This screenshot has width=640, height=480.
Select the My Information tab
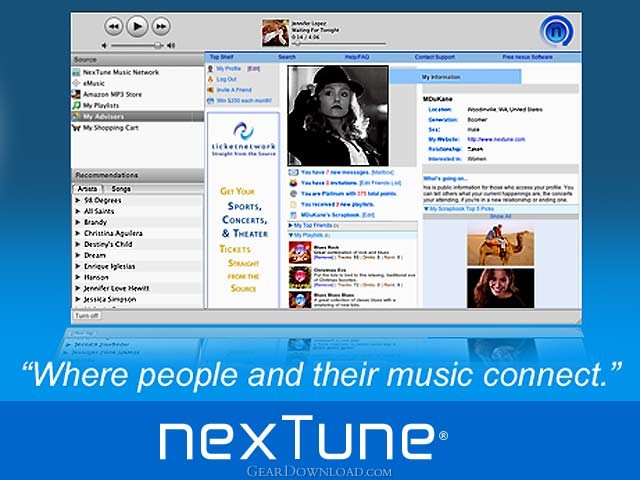[x=456, y=77]
